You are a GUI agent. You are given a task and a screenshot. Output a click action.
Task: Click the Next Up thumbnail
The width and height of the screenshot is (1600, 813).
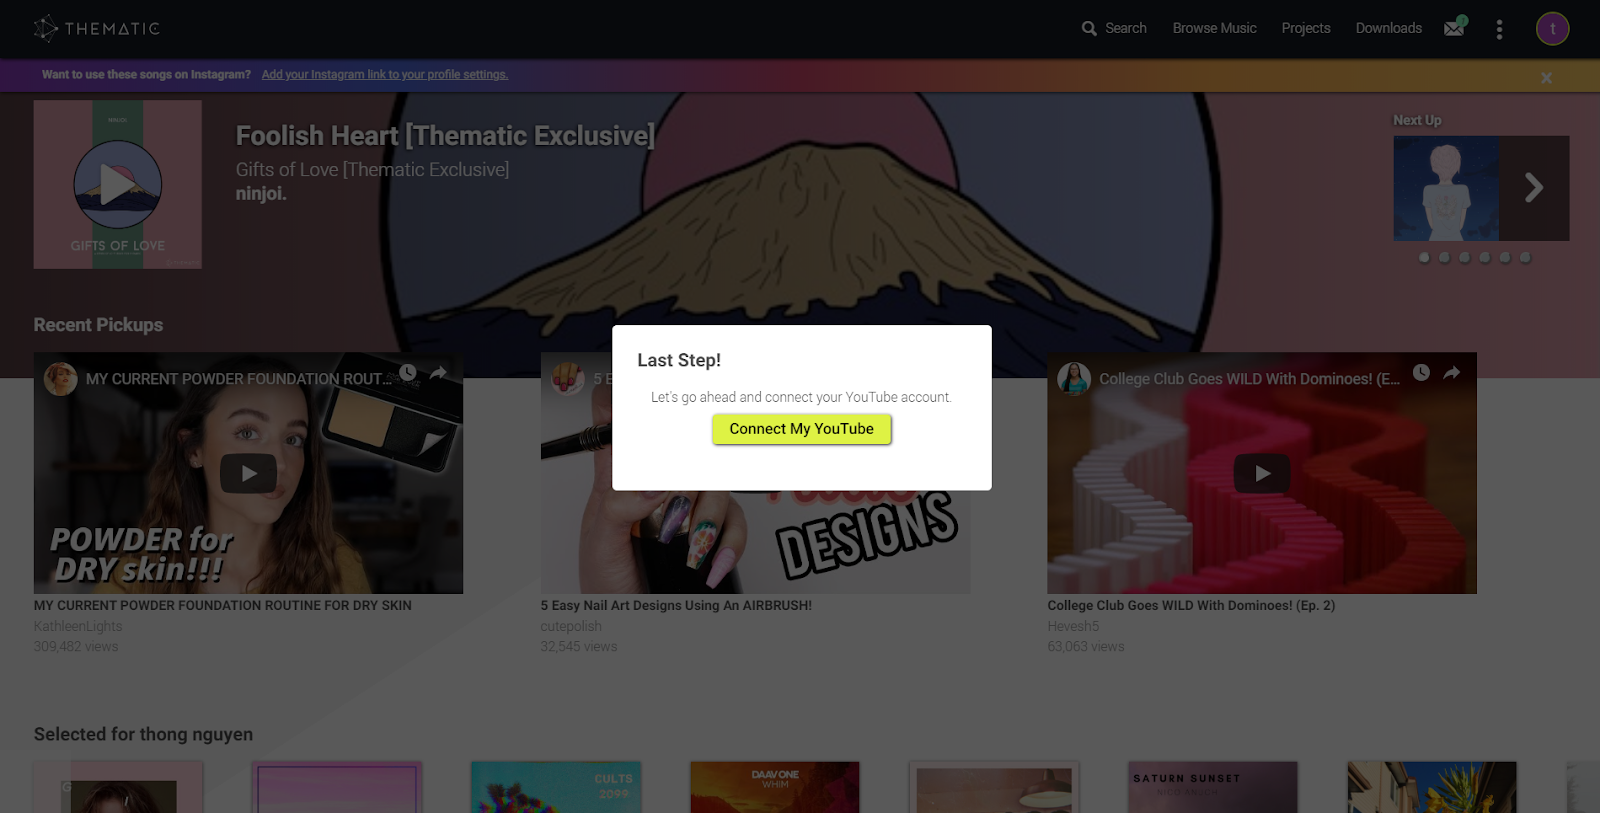(1445, 188)
